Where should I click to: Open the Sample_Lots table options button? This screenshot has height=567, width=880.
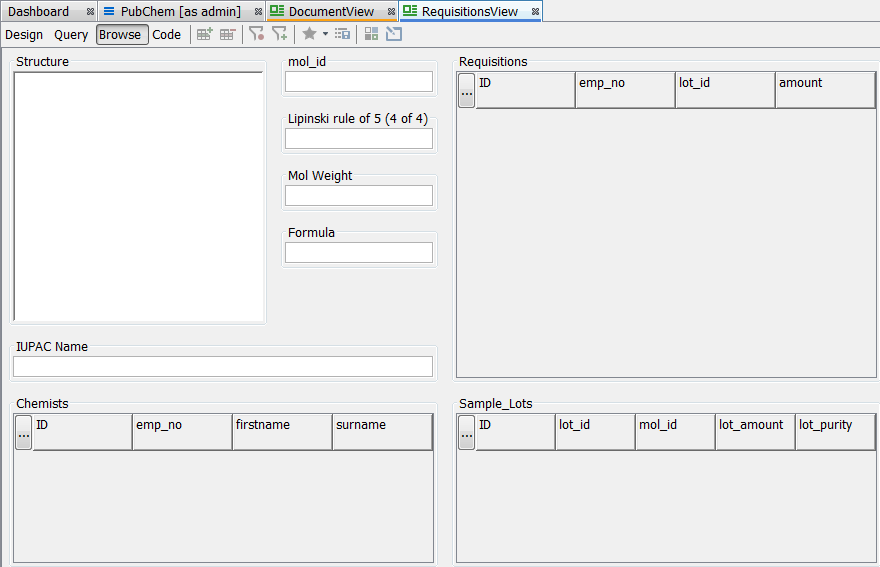click(466, 433)
